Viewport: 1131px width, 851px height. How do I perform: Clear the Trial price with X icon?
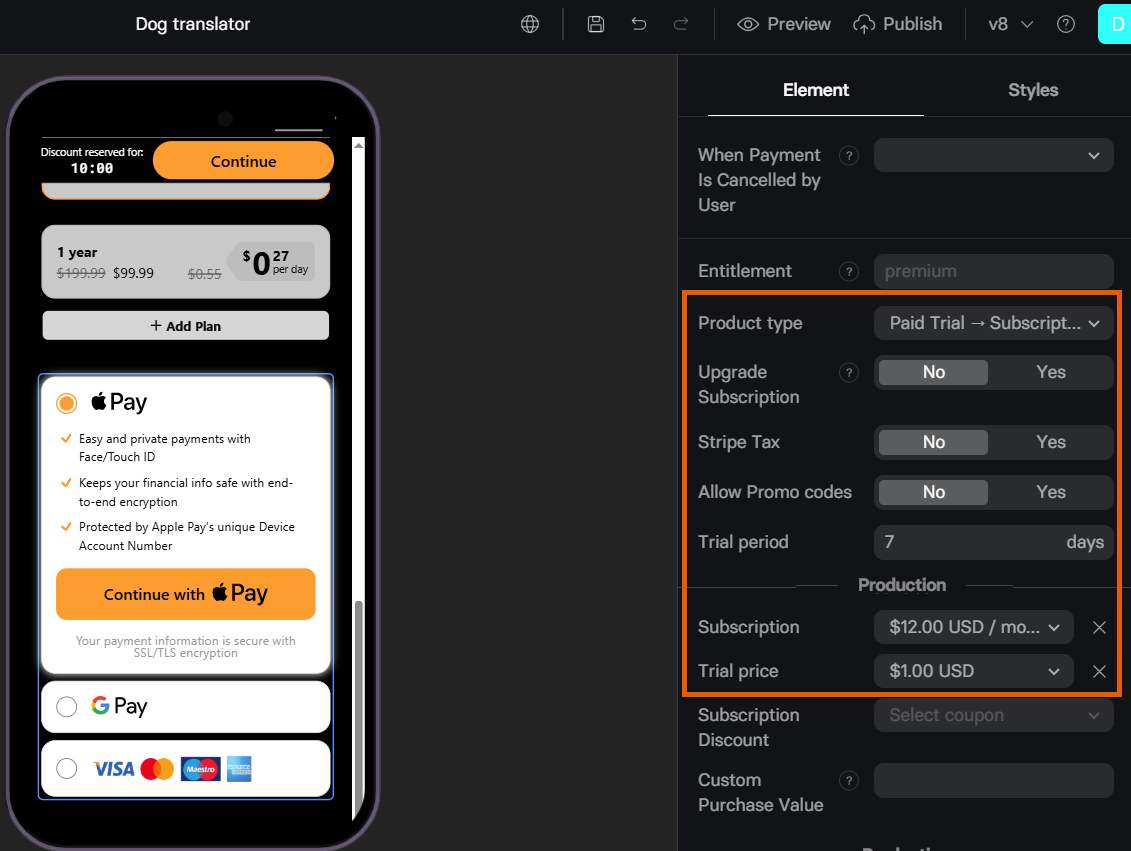click(x=1099, y=671)
